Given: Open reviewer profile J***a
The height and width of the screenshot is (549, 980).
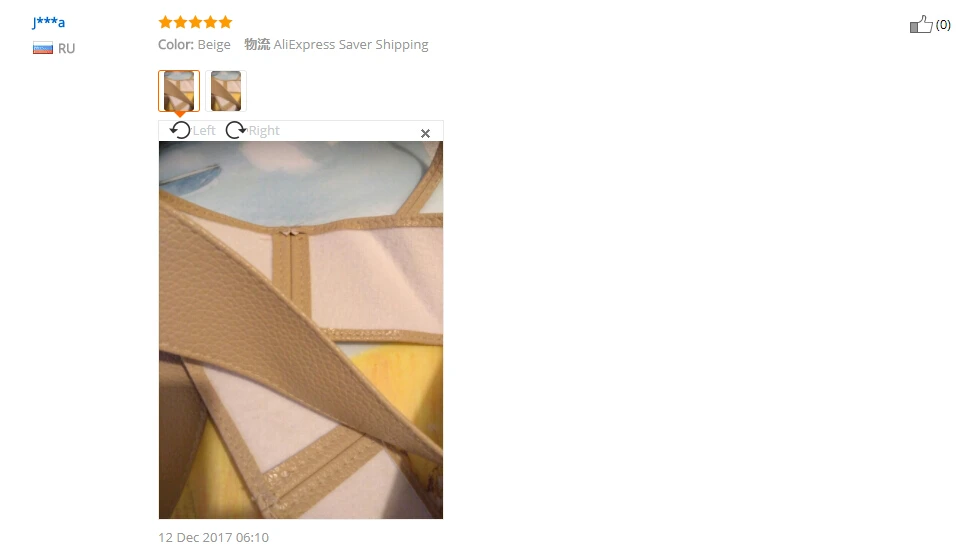Looking at the screenshot, I should click(48, 23).
